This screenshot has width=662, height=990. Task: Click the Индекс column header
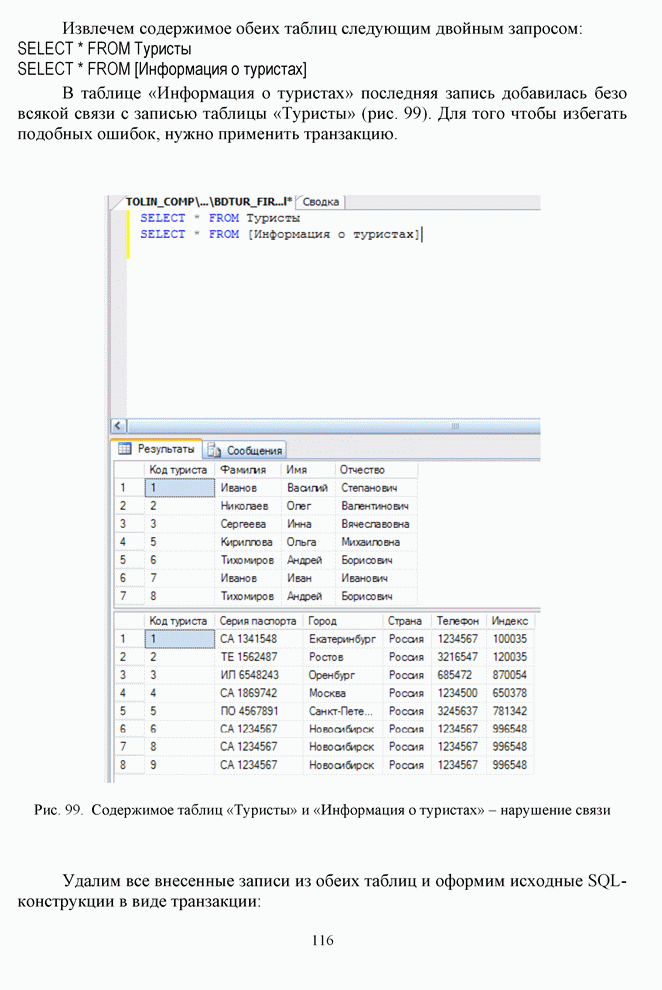click(x=509, y=621)
